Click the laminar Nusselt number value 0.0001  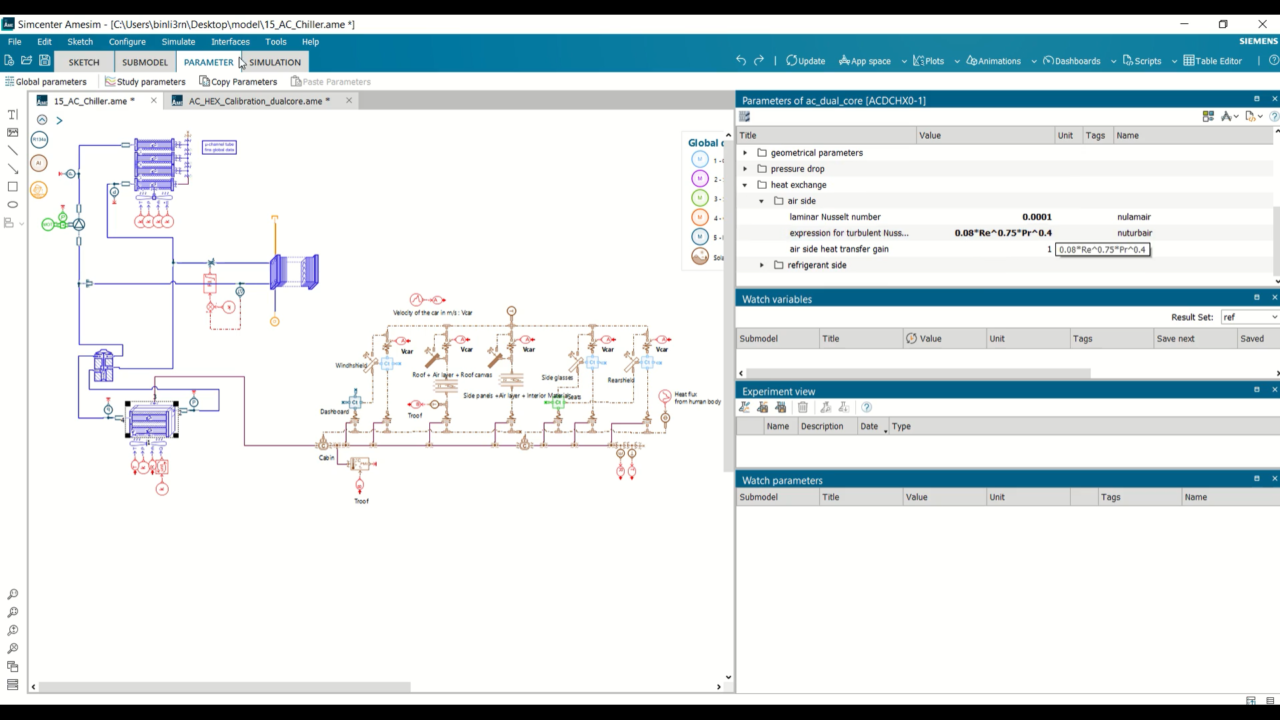click(x=1036, y=217)
